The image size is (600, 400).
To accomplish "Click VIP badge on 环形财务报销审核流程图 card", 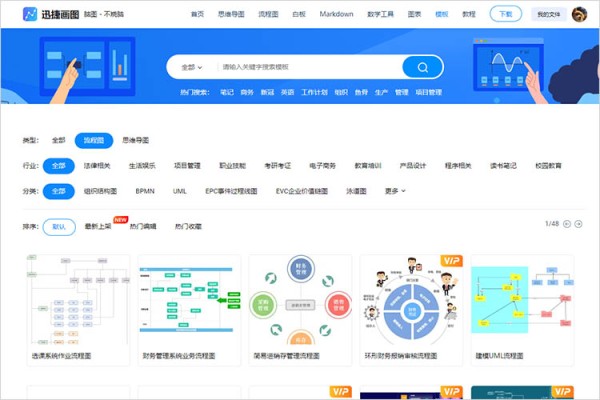I will (452, 261).
